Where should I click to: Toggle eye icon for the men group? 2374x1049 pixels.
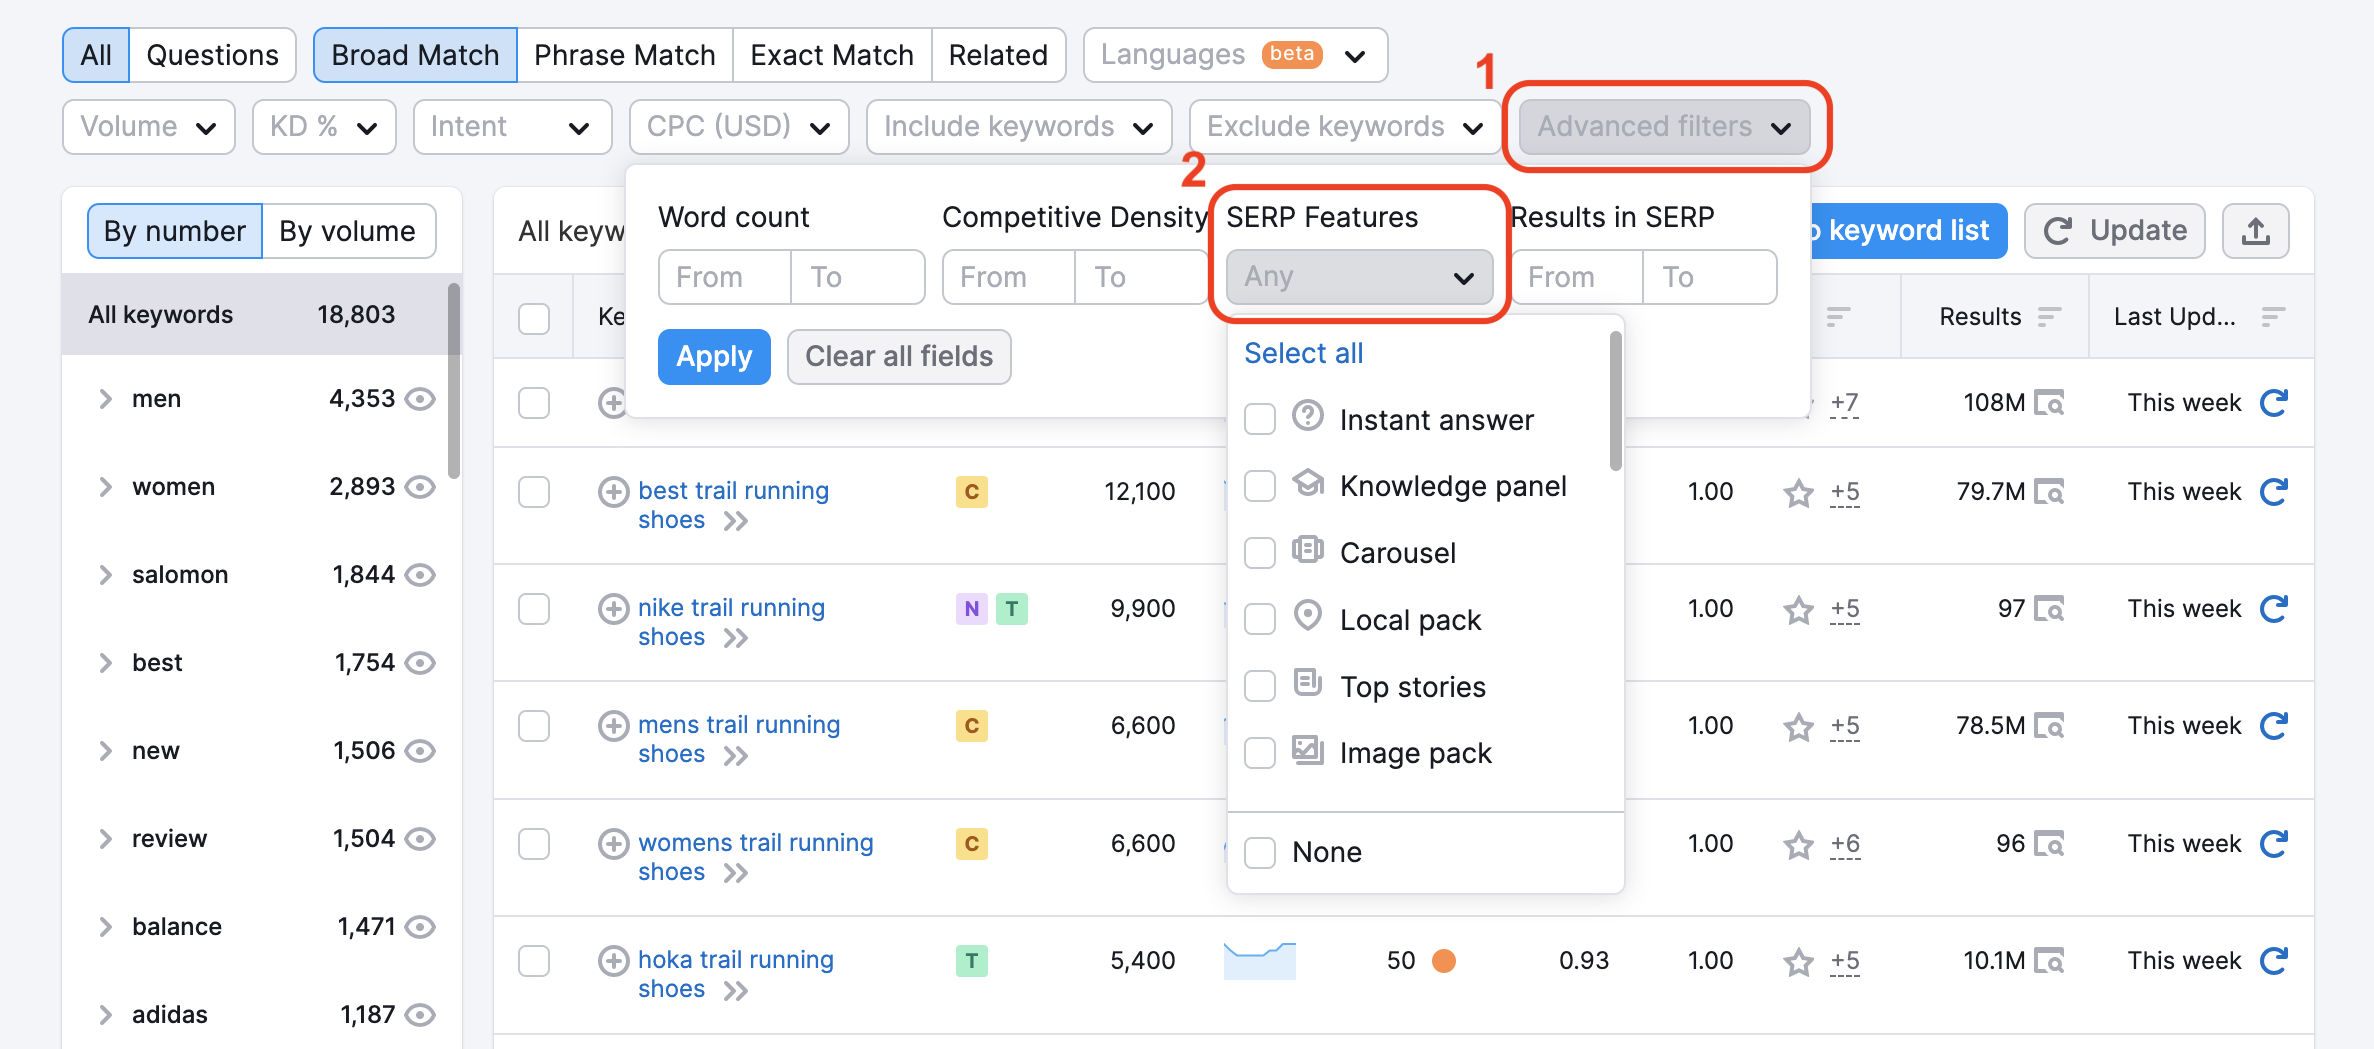click(420, 399)
